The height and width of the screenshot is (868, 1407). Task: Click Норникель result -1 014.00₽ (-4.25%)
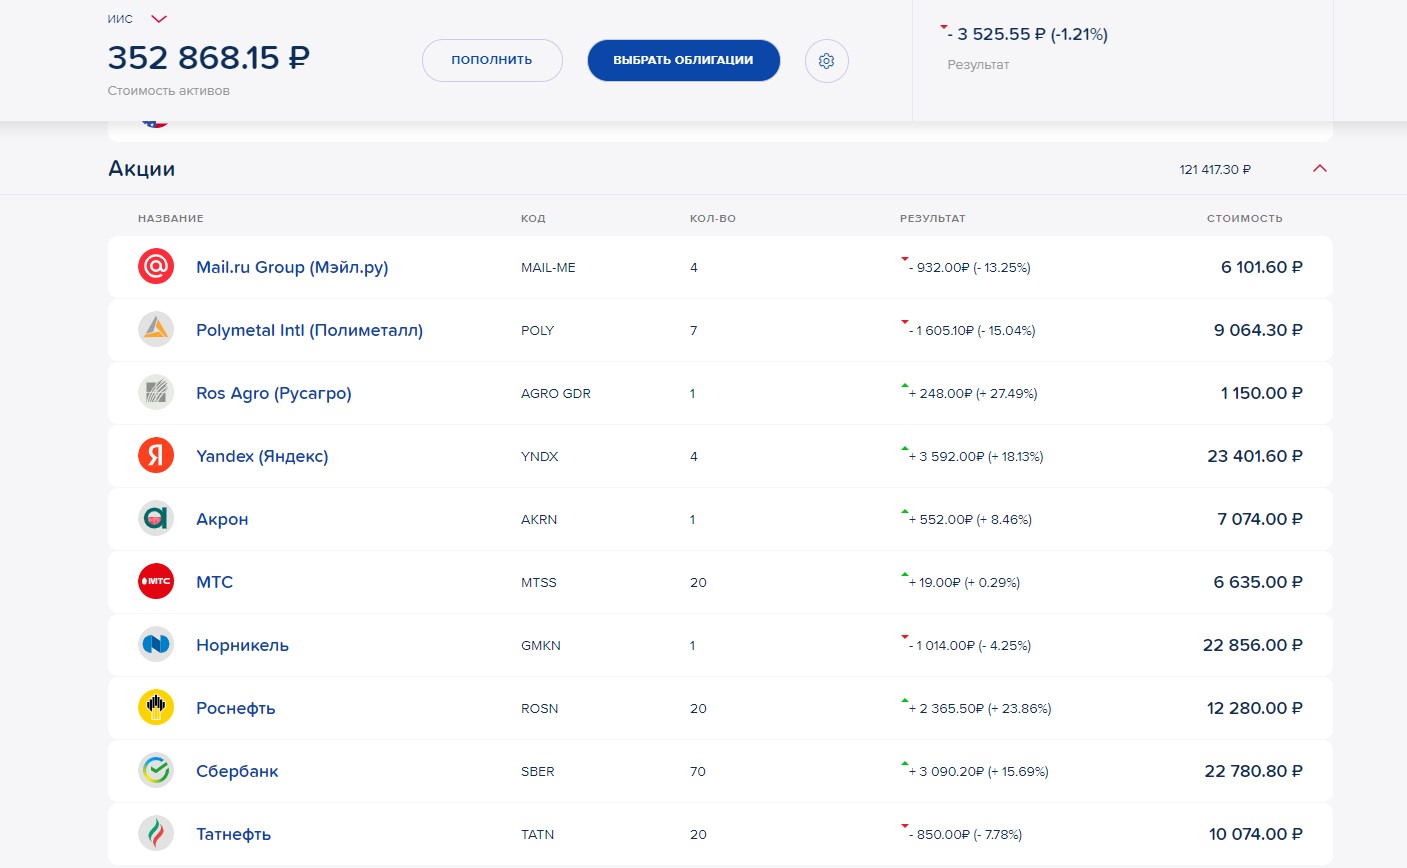[x=969, y=645]
